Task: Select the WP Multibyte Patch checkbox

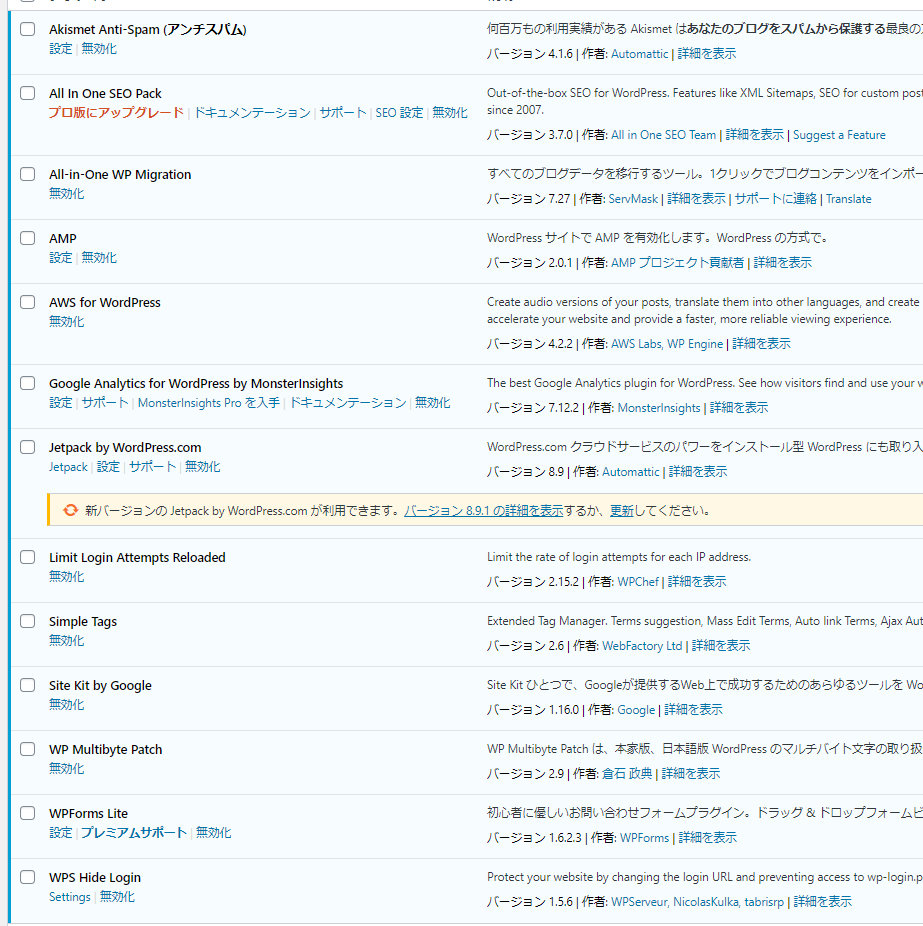Action: 27,749
